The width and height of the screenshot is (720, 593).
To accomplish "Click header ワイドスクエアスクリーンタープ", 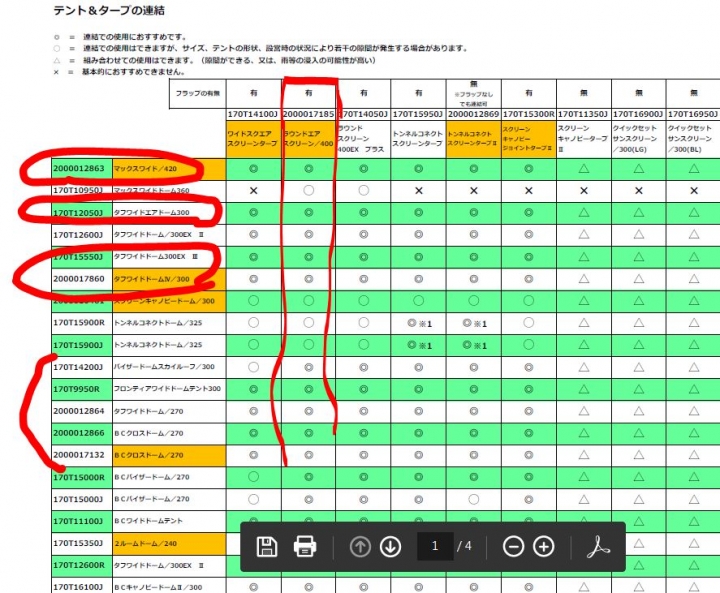I will [253, 139].
